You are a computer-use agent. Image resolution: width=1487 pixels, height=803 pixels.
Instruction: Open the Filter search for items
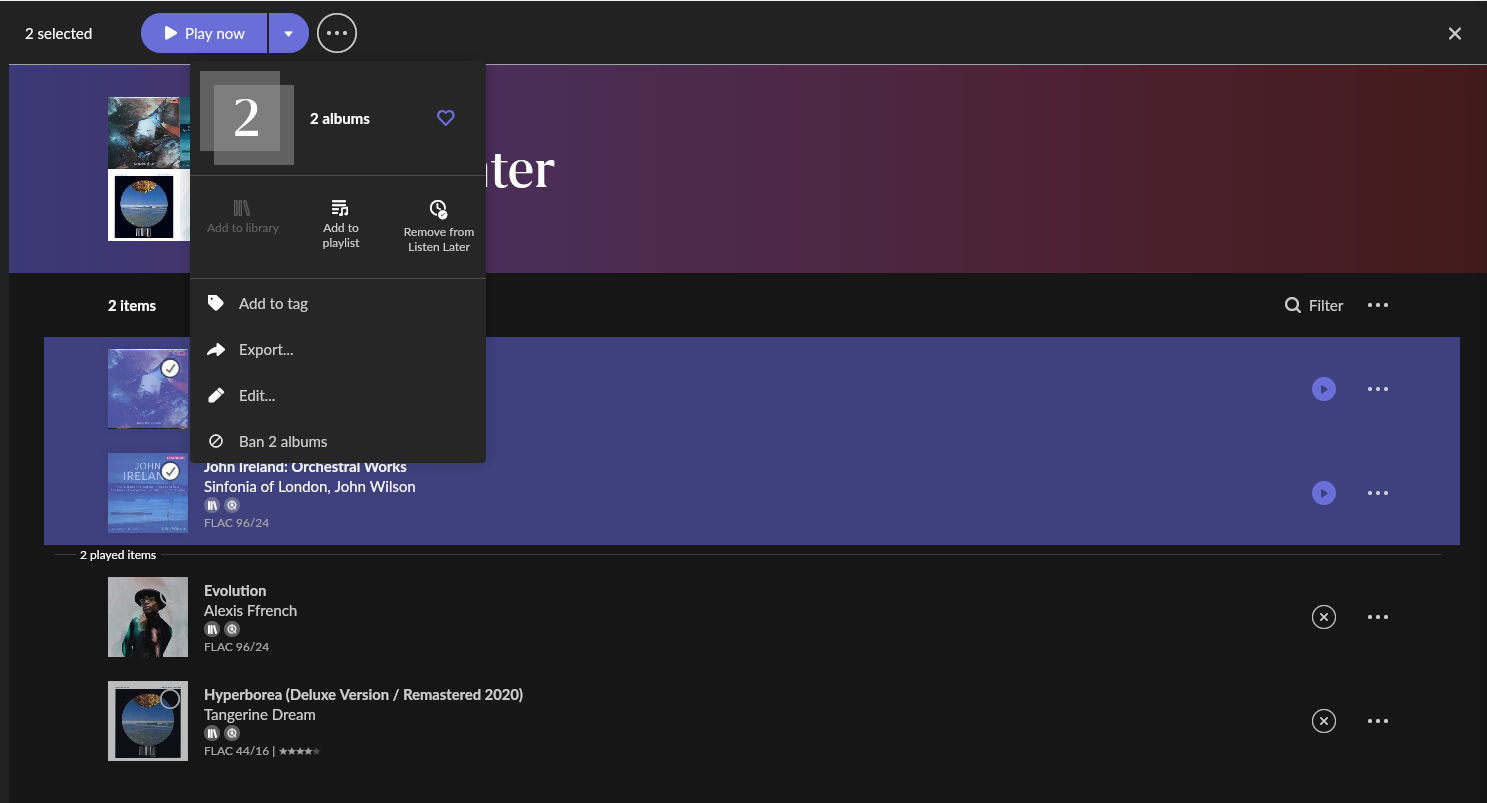point(1314,305)
